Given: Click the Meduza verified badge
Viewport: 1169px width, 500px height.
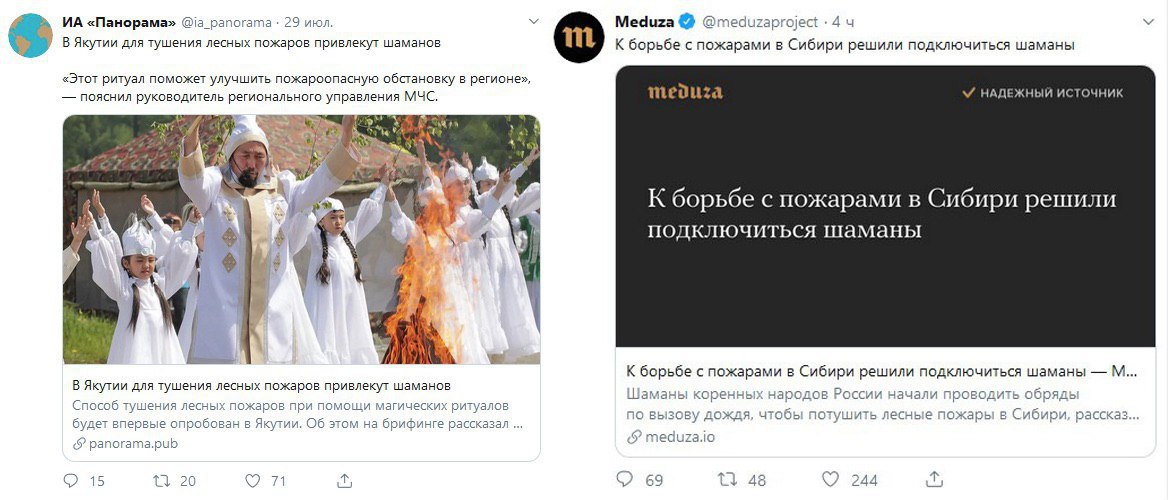Looking at the screenshot, I should 686,22.
